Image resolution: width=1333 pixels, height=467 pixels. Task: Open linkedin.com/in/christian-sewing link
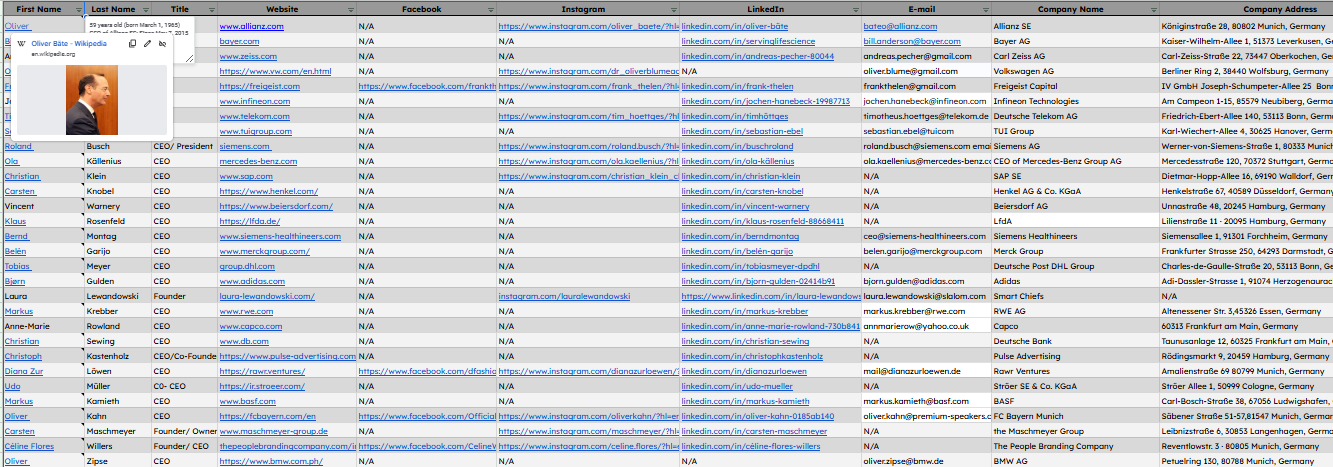pyautogui.click(x=746, y=341)
